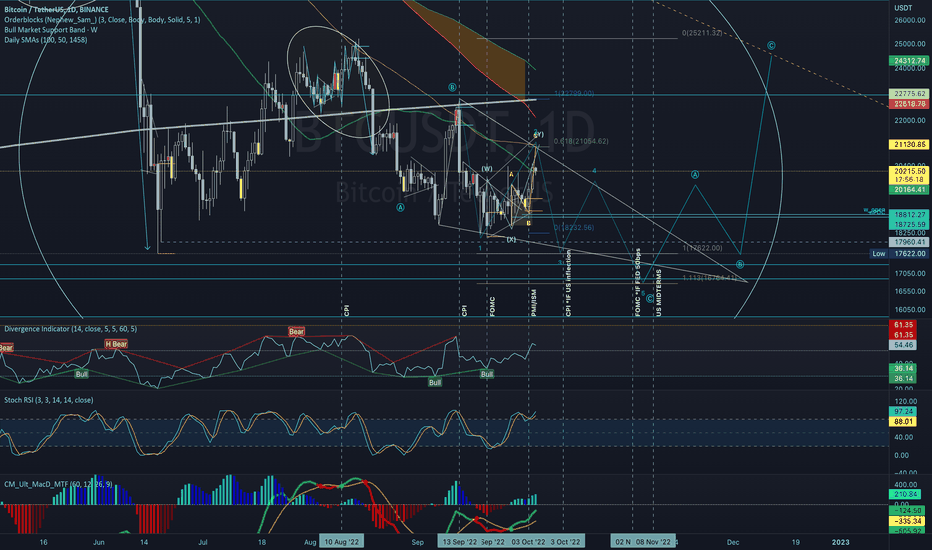Click the red 22618.78 price label
This screenshot has width=932, height=550.
909,104
